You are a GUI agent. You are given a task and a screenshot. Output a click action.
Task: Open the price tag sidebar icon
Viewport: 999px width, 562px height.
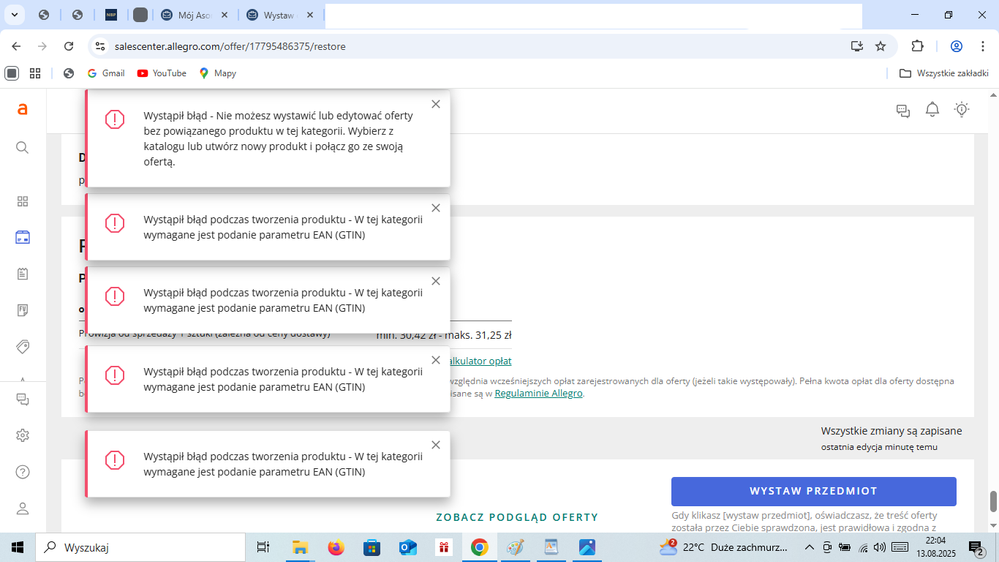coord(22,347)
